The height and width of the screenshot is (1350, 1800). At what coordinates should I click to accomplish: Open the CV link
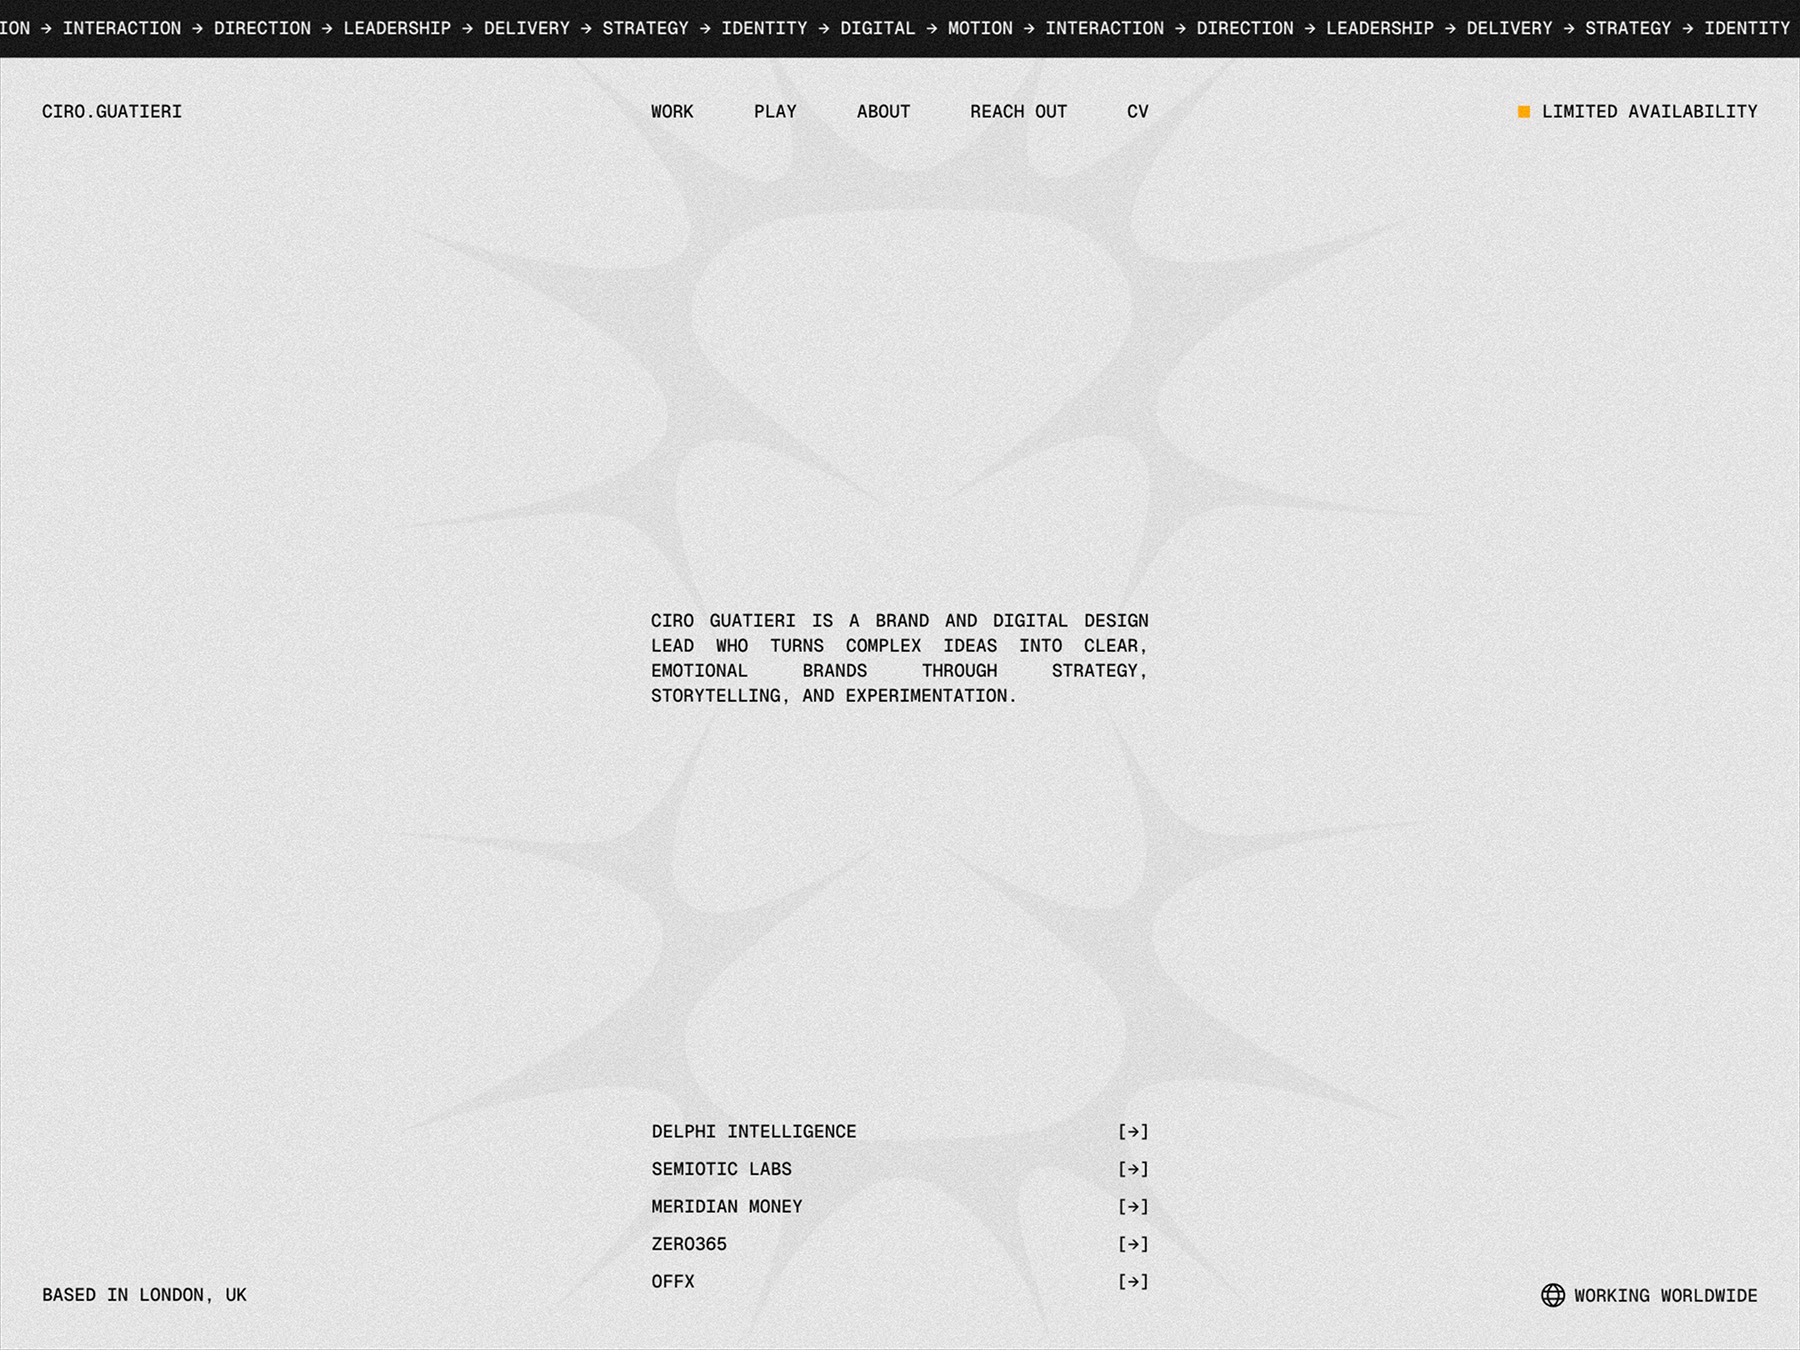click(x=1137, y=112)
